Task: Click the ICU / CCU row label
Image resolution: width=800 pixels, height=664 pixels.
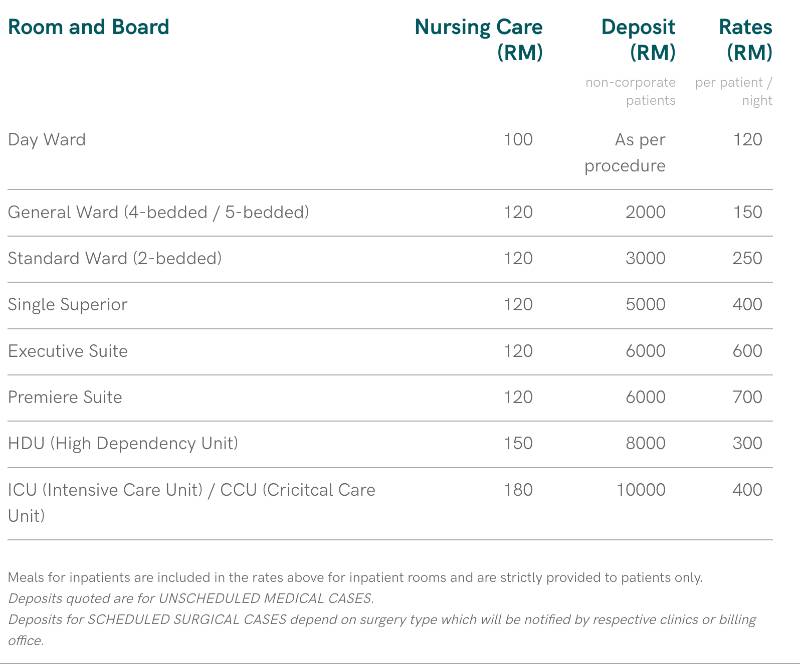Action: point(191,502)
